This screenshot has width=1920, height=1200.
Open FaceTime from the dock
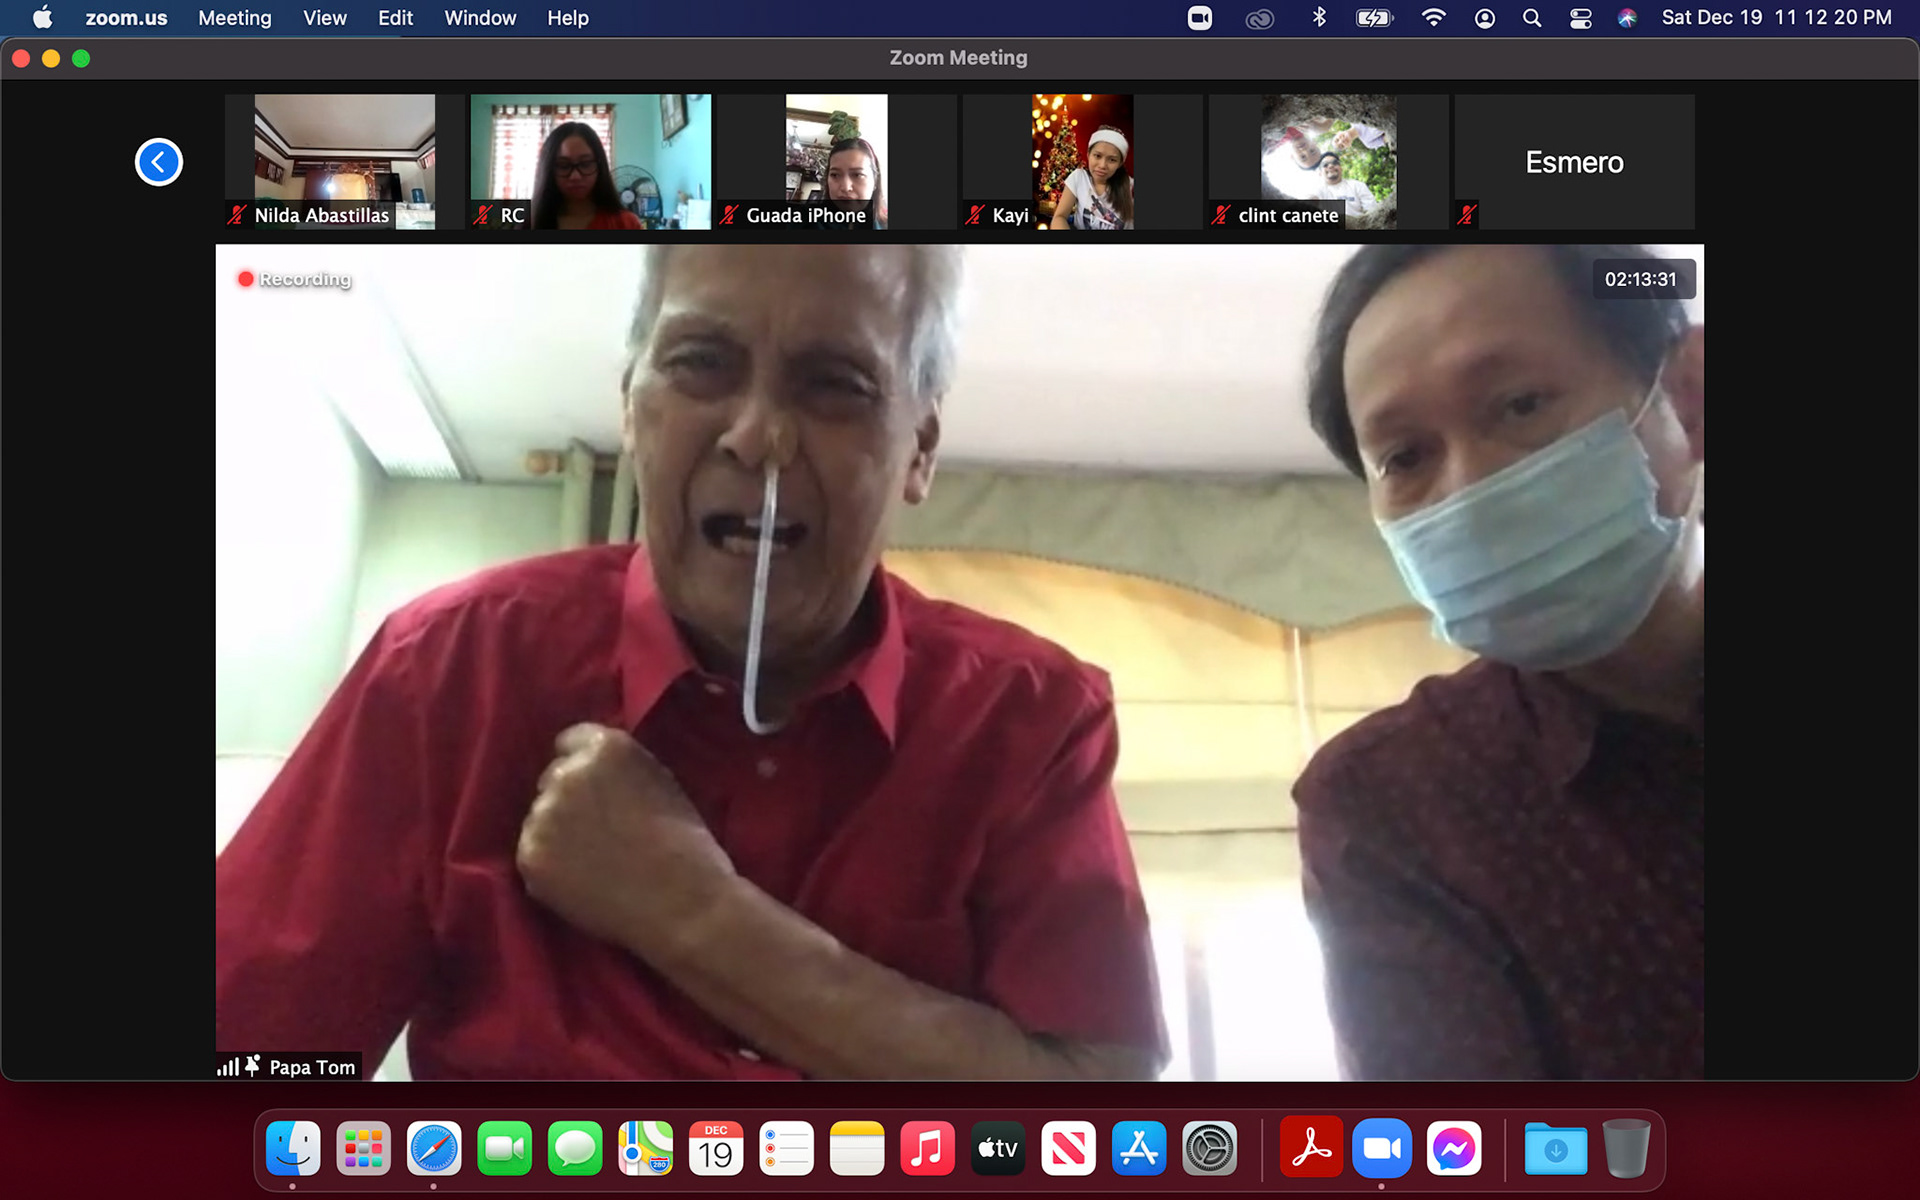(x=504, y=1149)
